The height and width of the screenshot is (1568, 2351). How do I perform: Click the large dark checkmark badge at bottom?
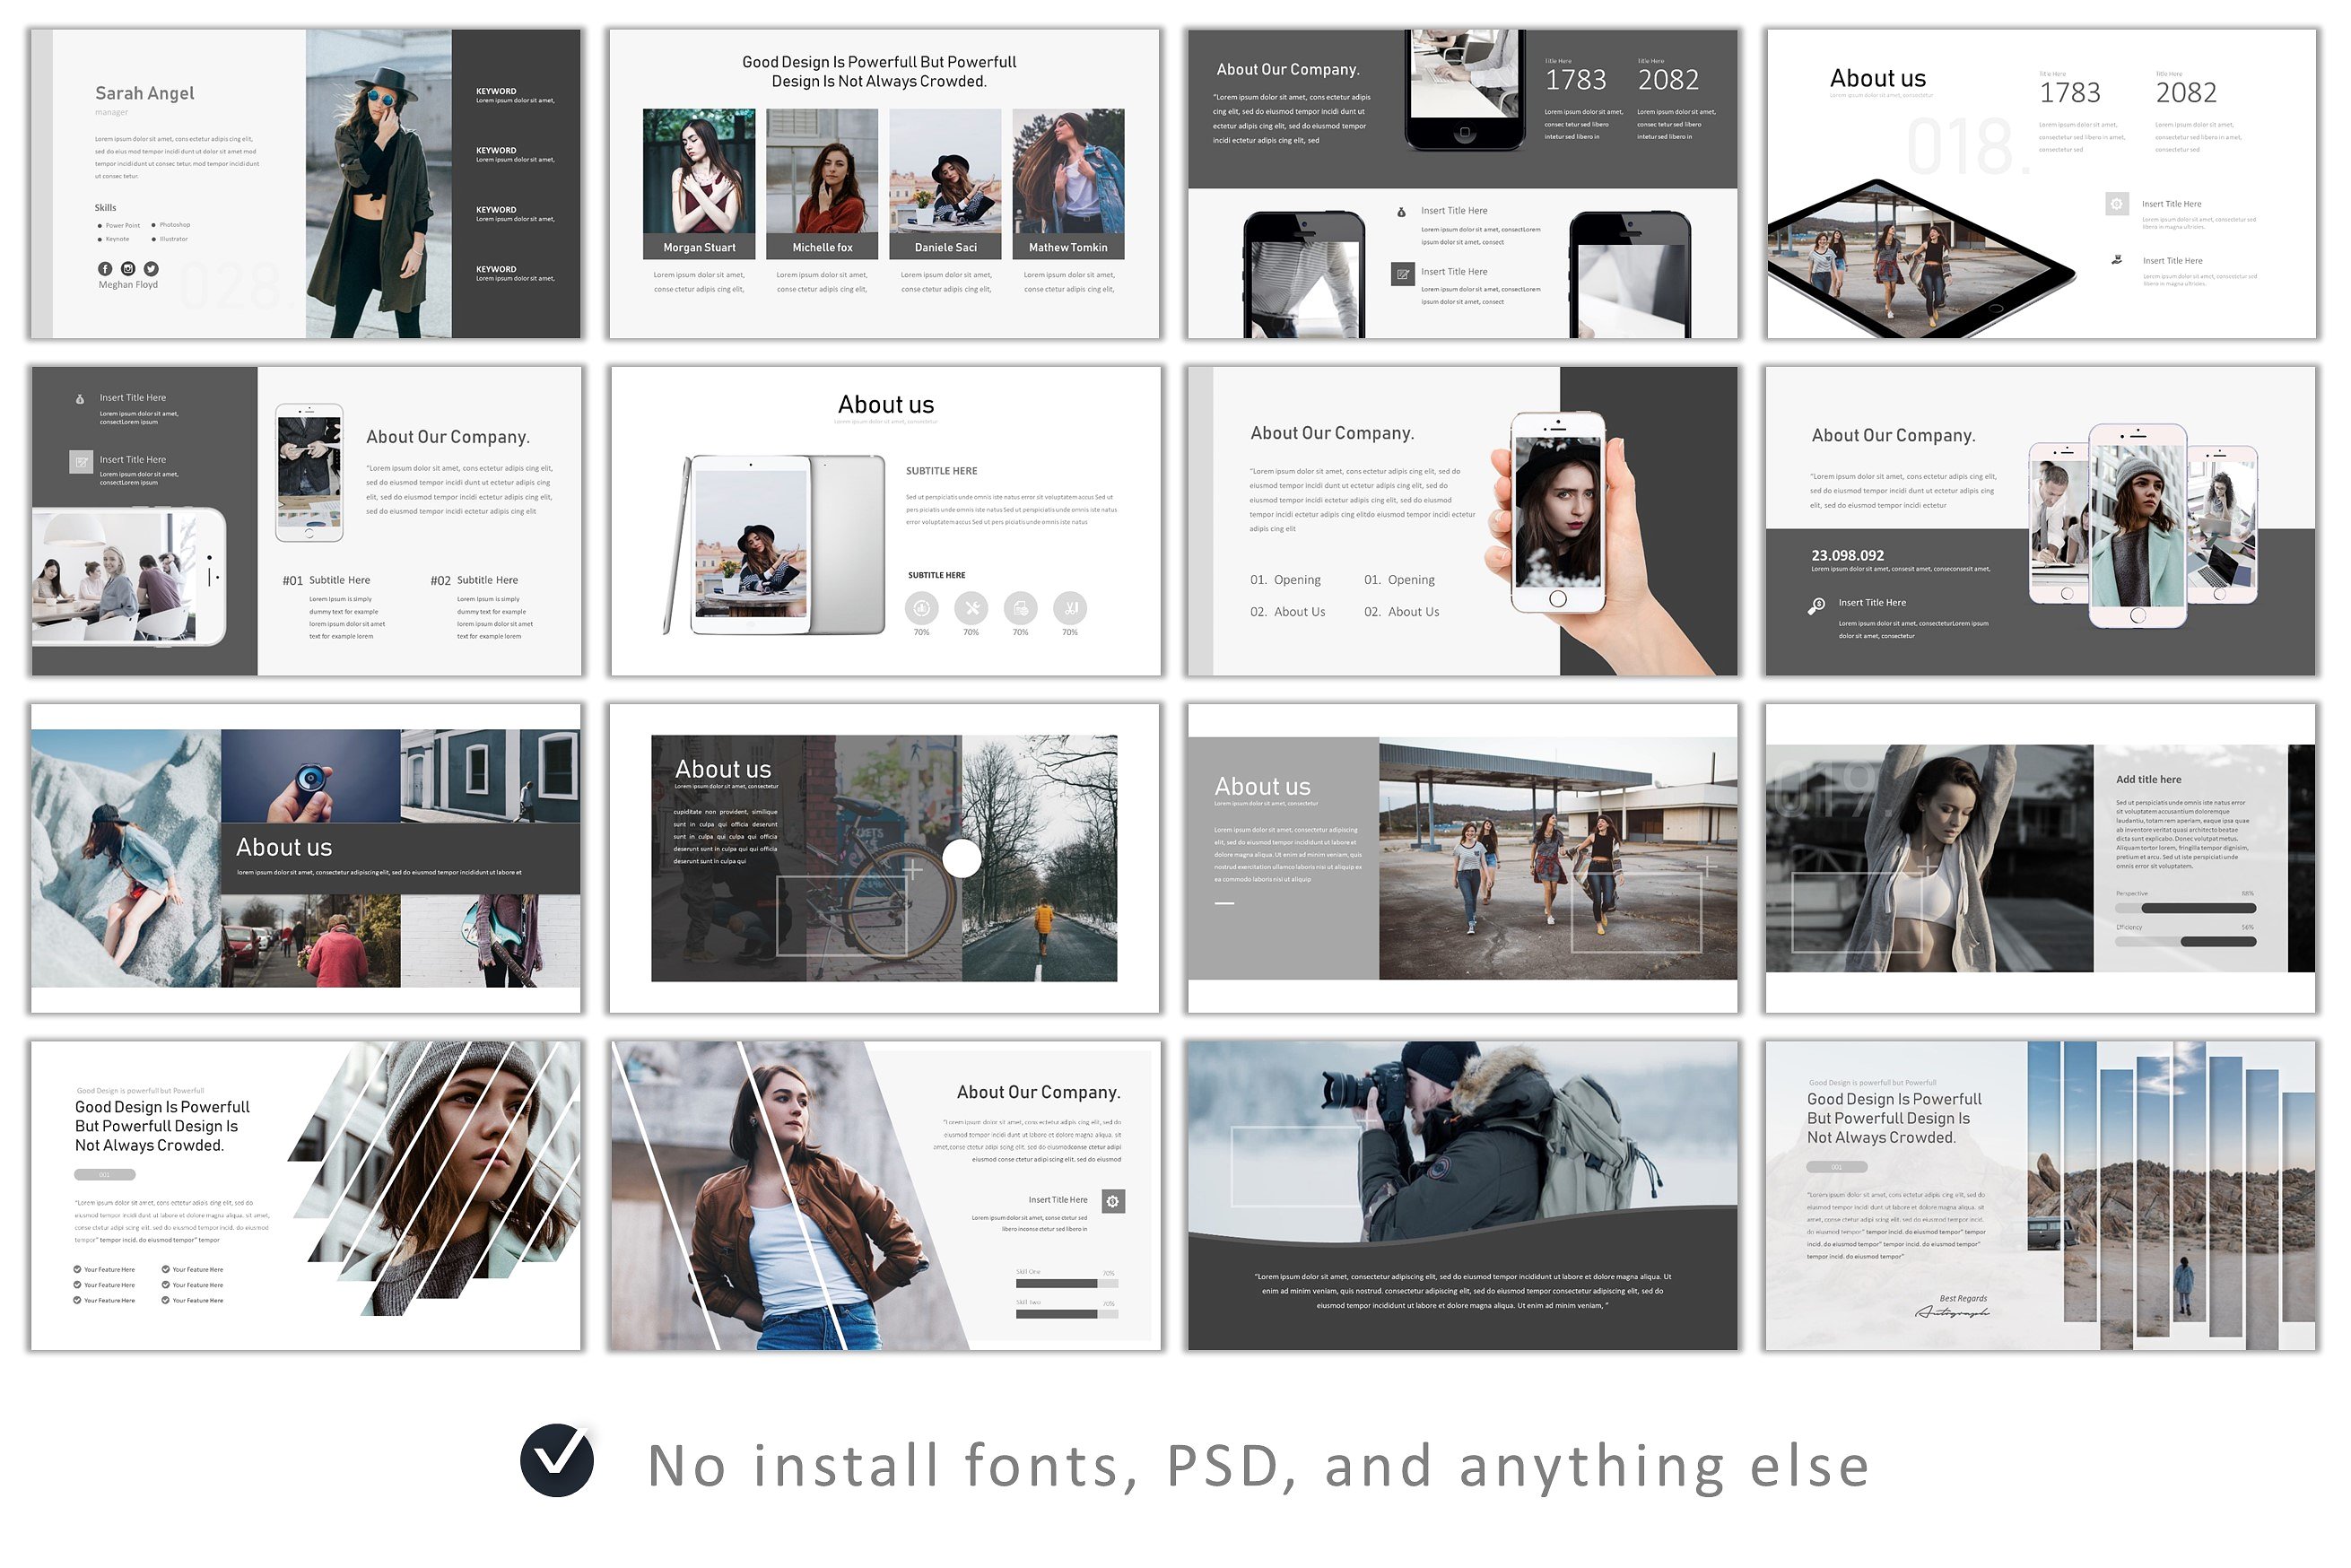coord(557,1461)
